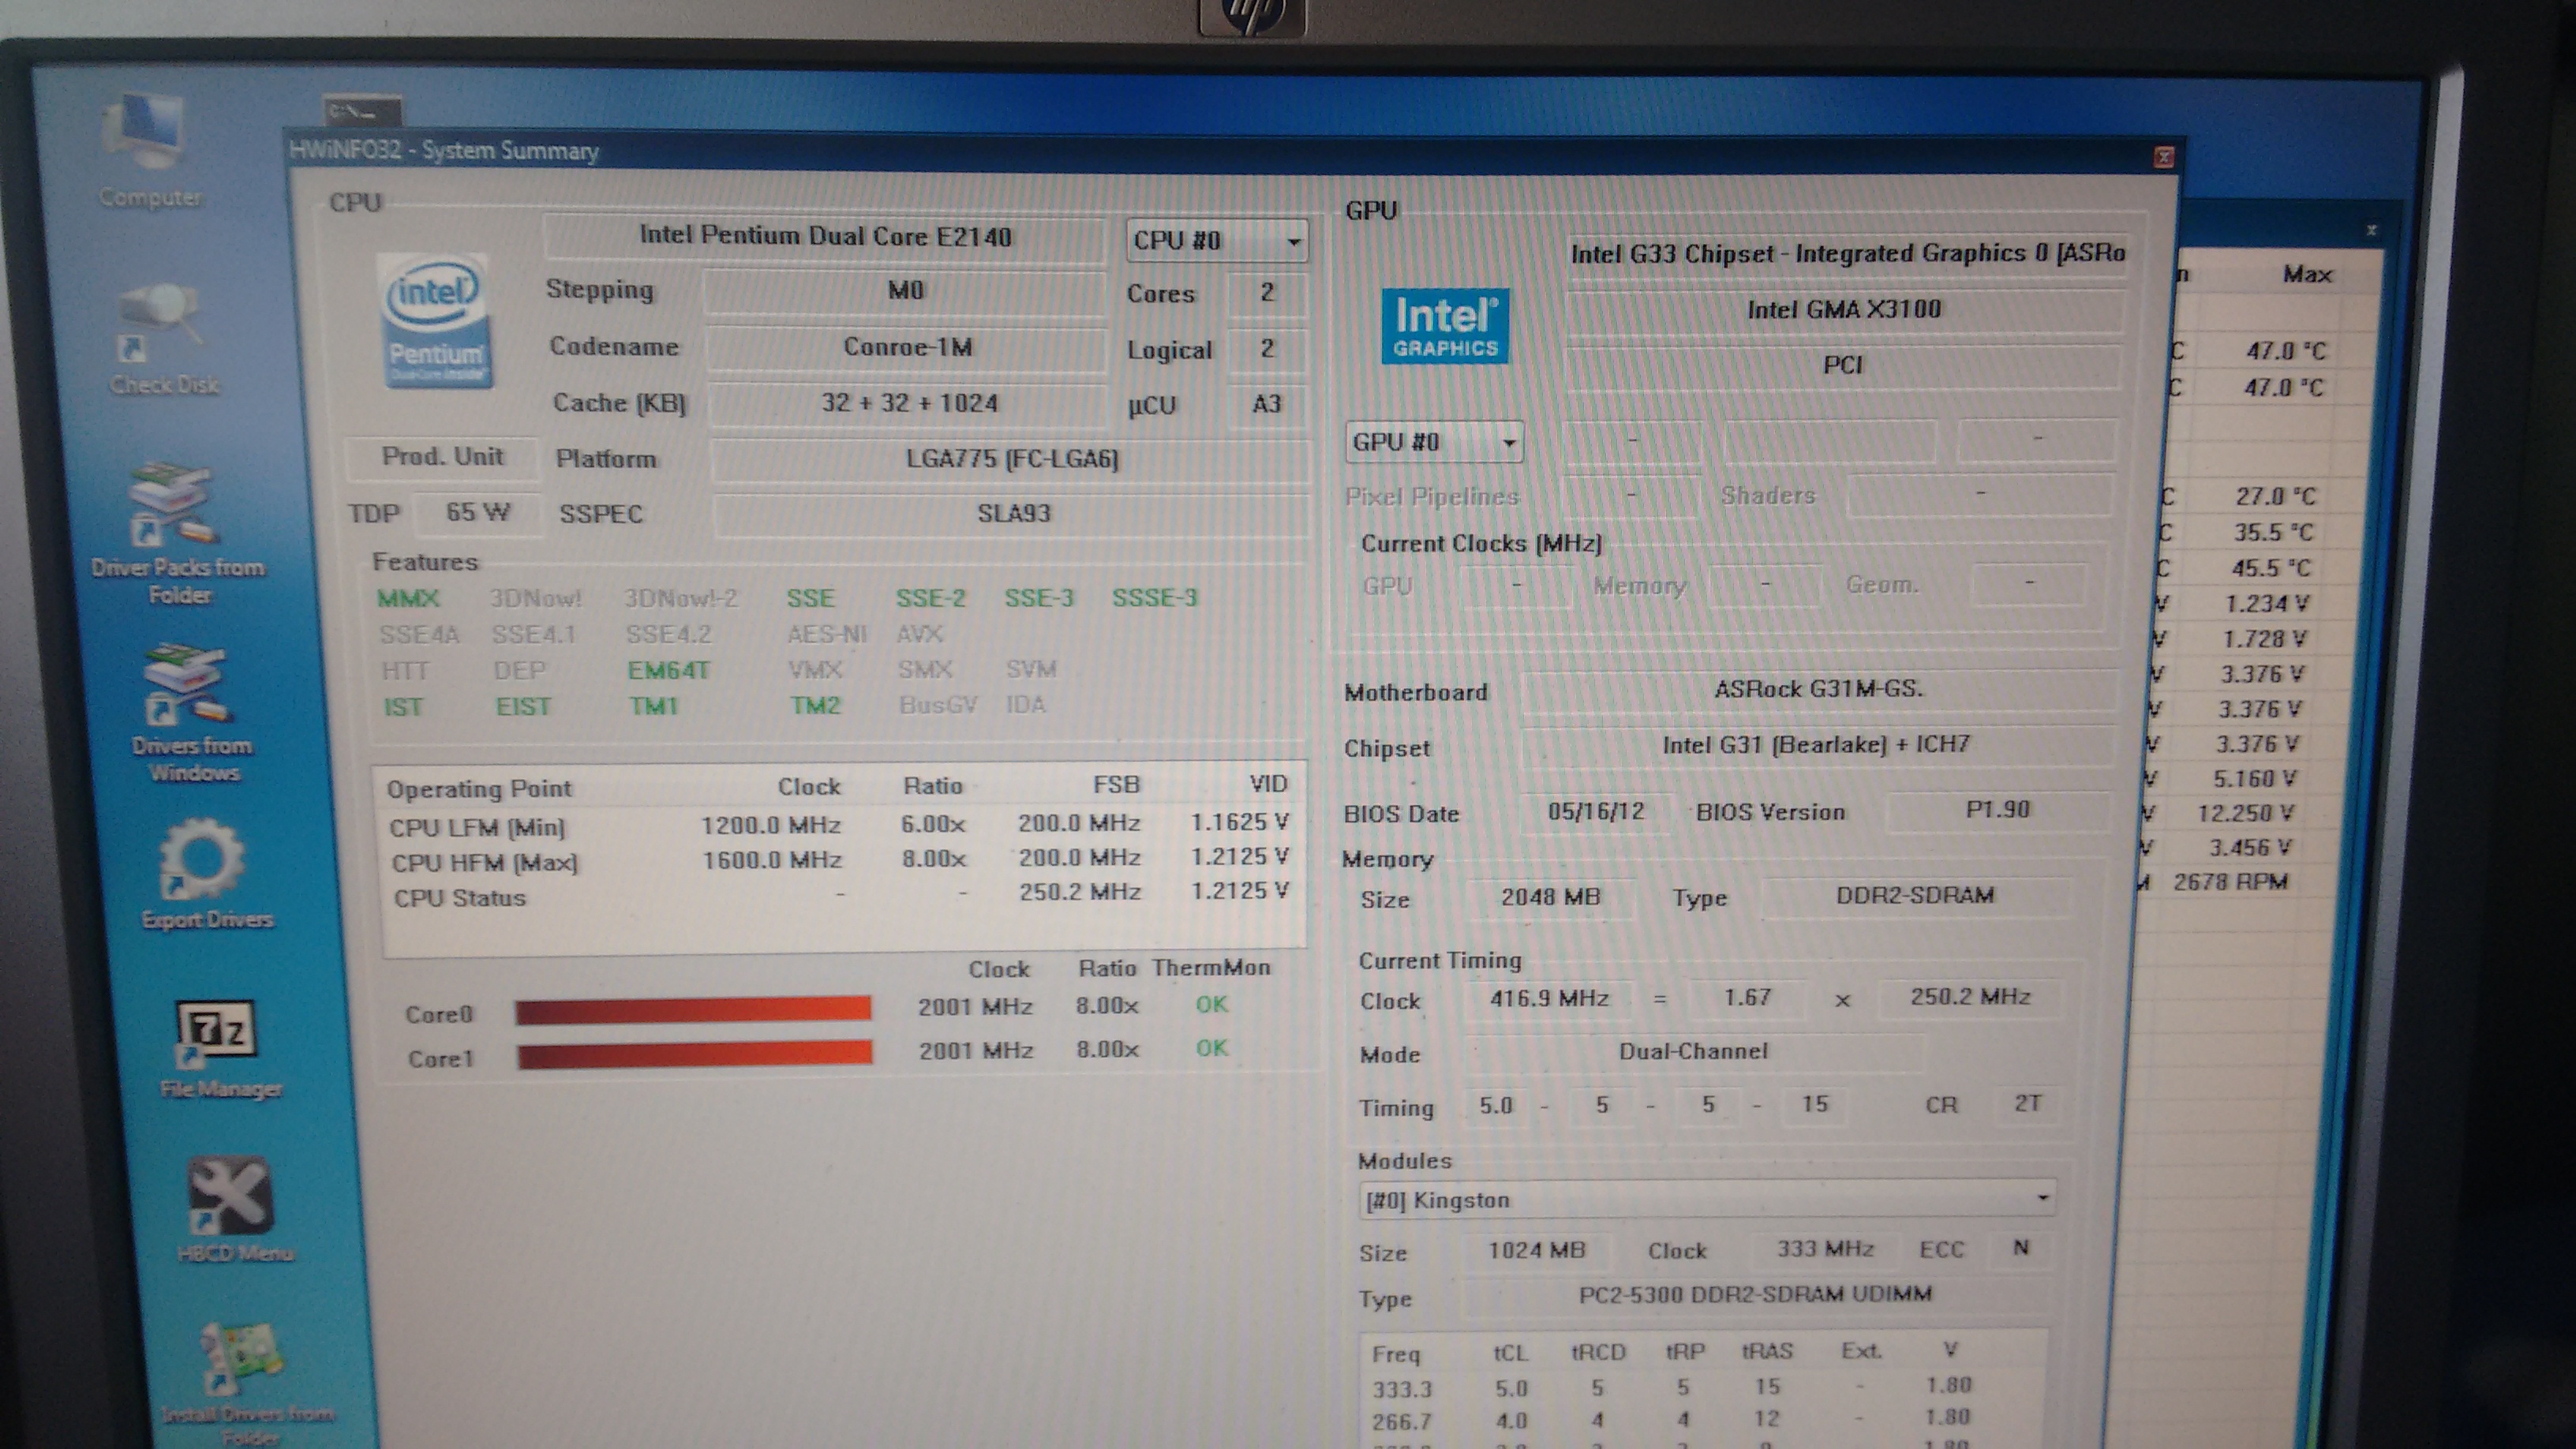The height and width of the screenshot is (1449, 2576).
Task: Click the Memory Size value 2048 MB
Action: tap(1550, 897)
